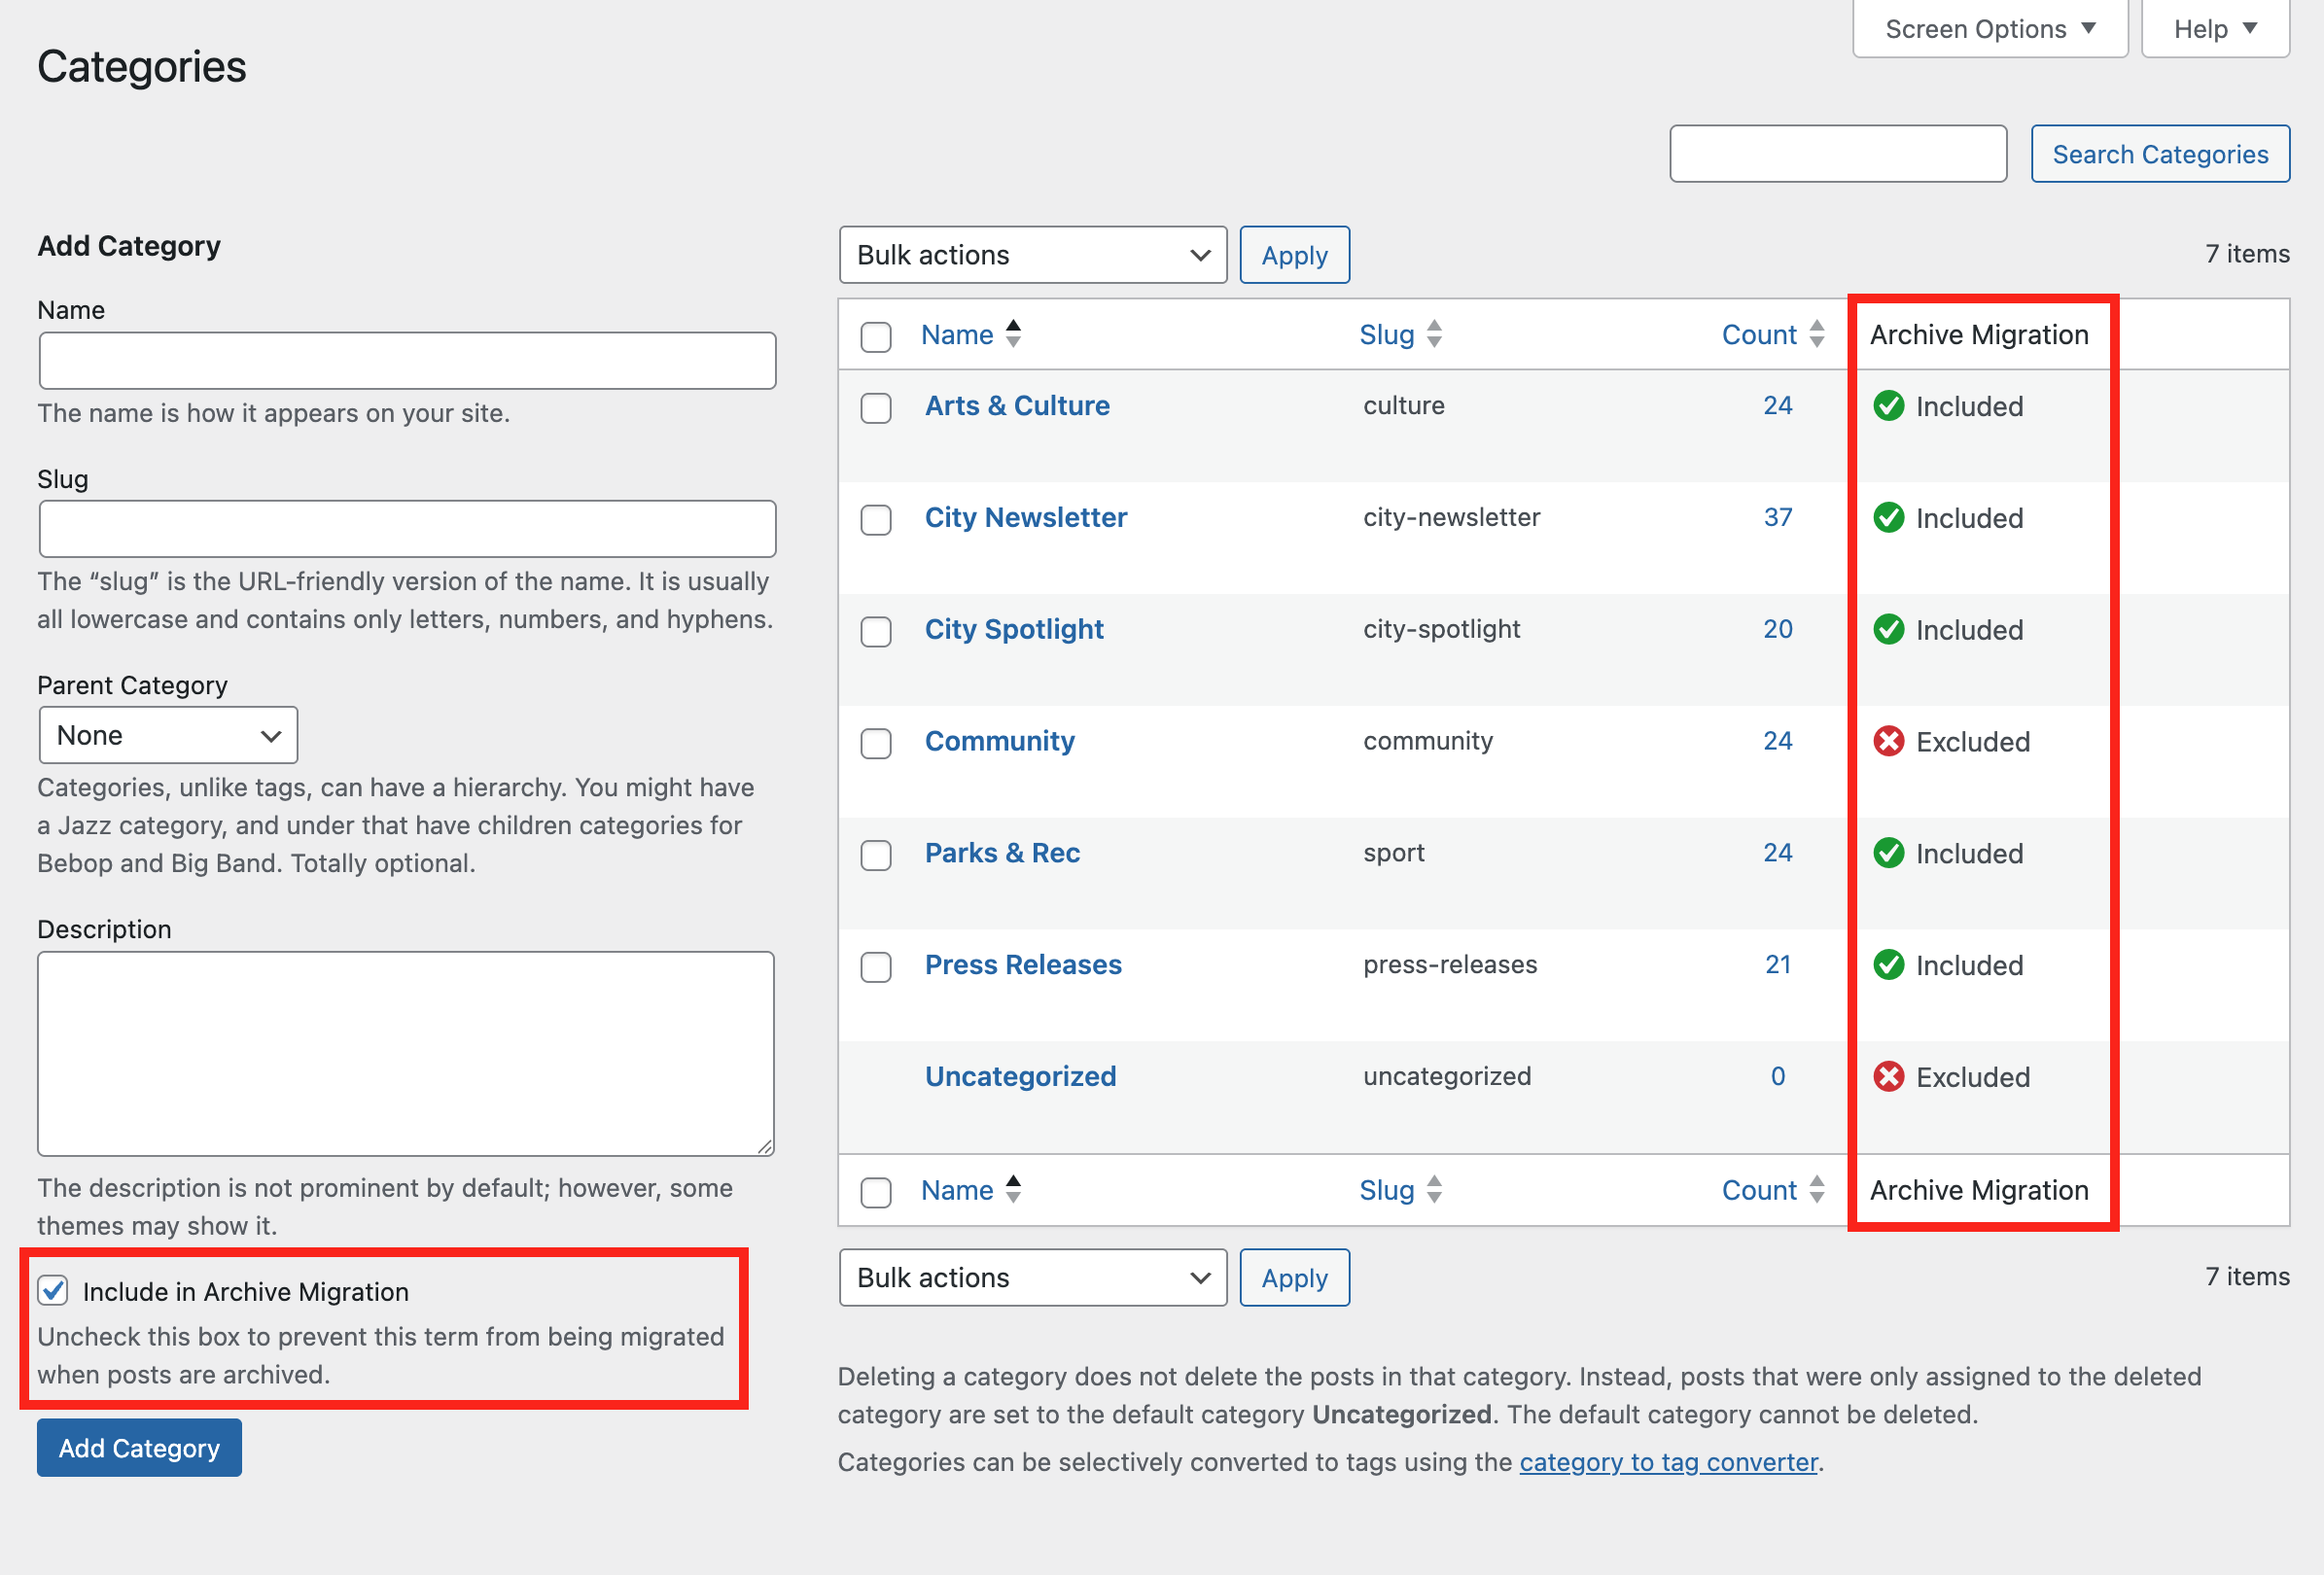
Task: Follow the category to tag converter link
Action: pyautogui.click(x=1667, y=1461)
